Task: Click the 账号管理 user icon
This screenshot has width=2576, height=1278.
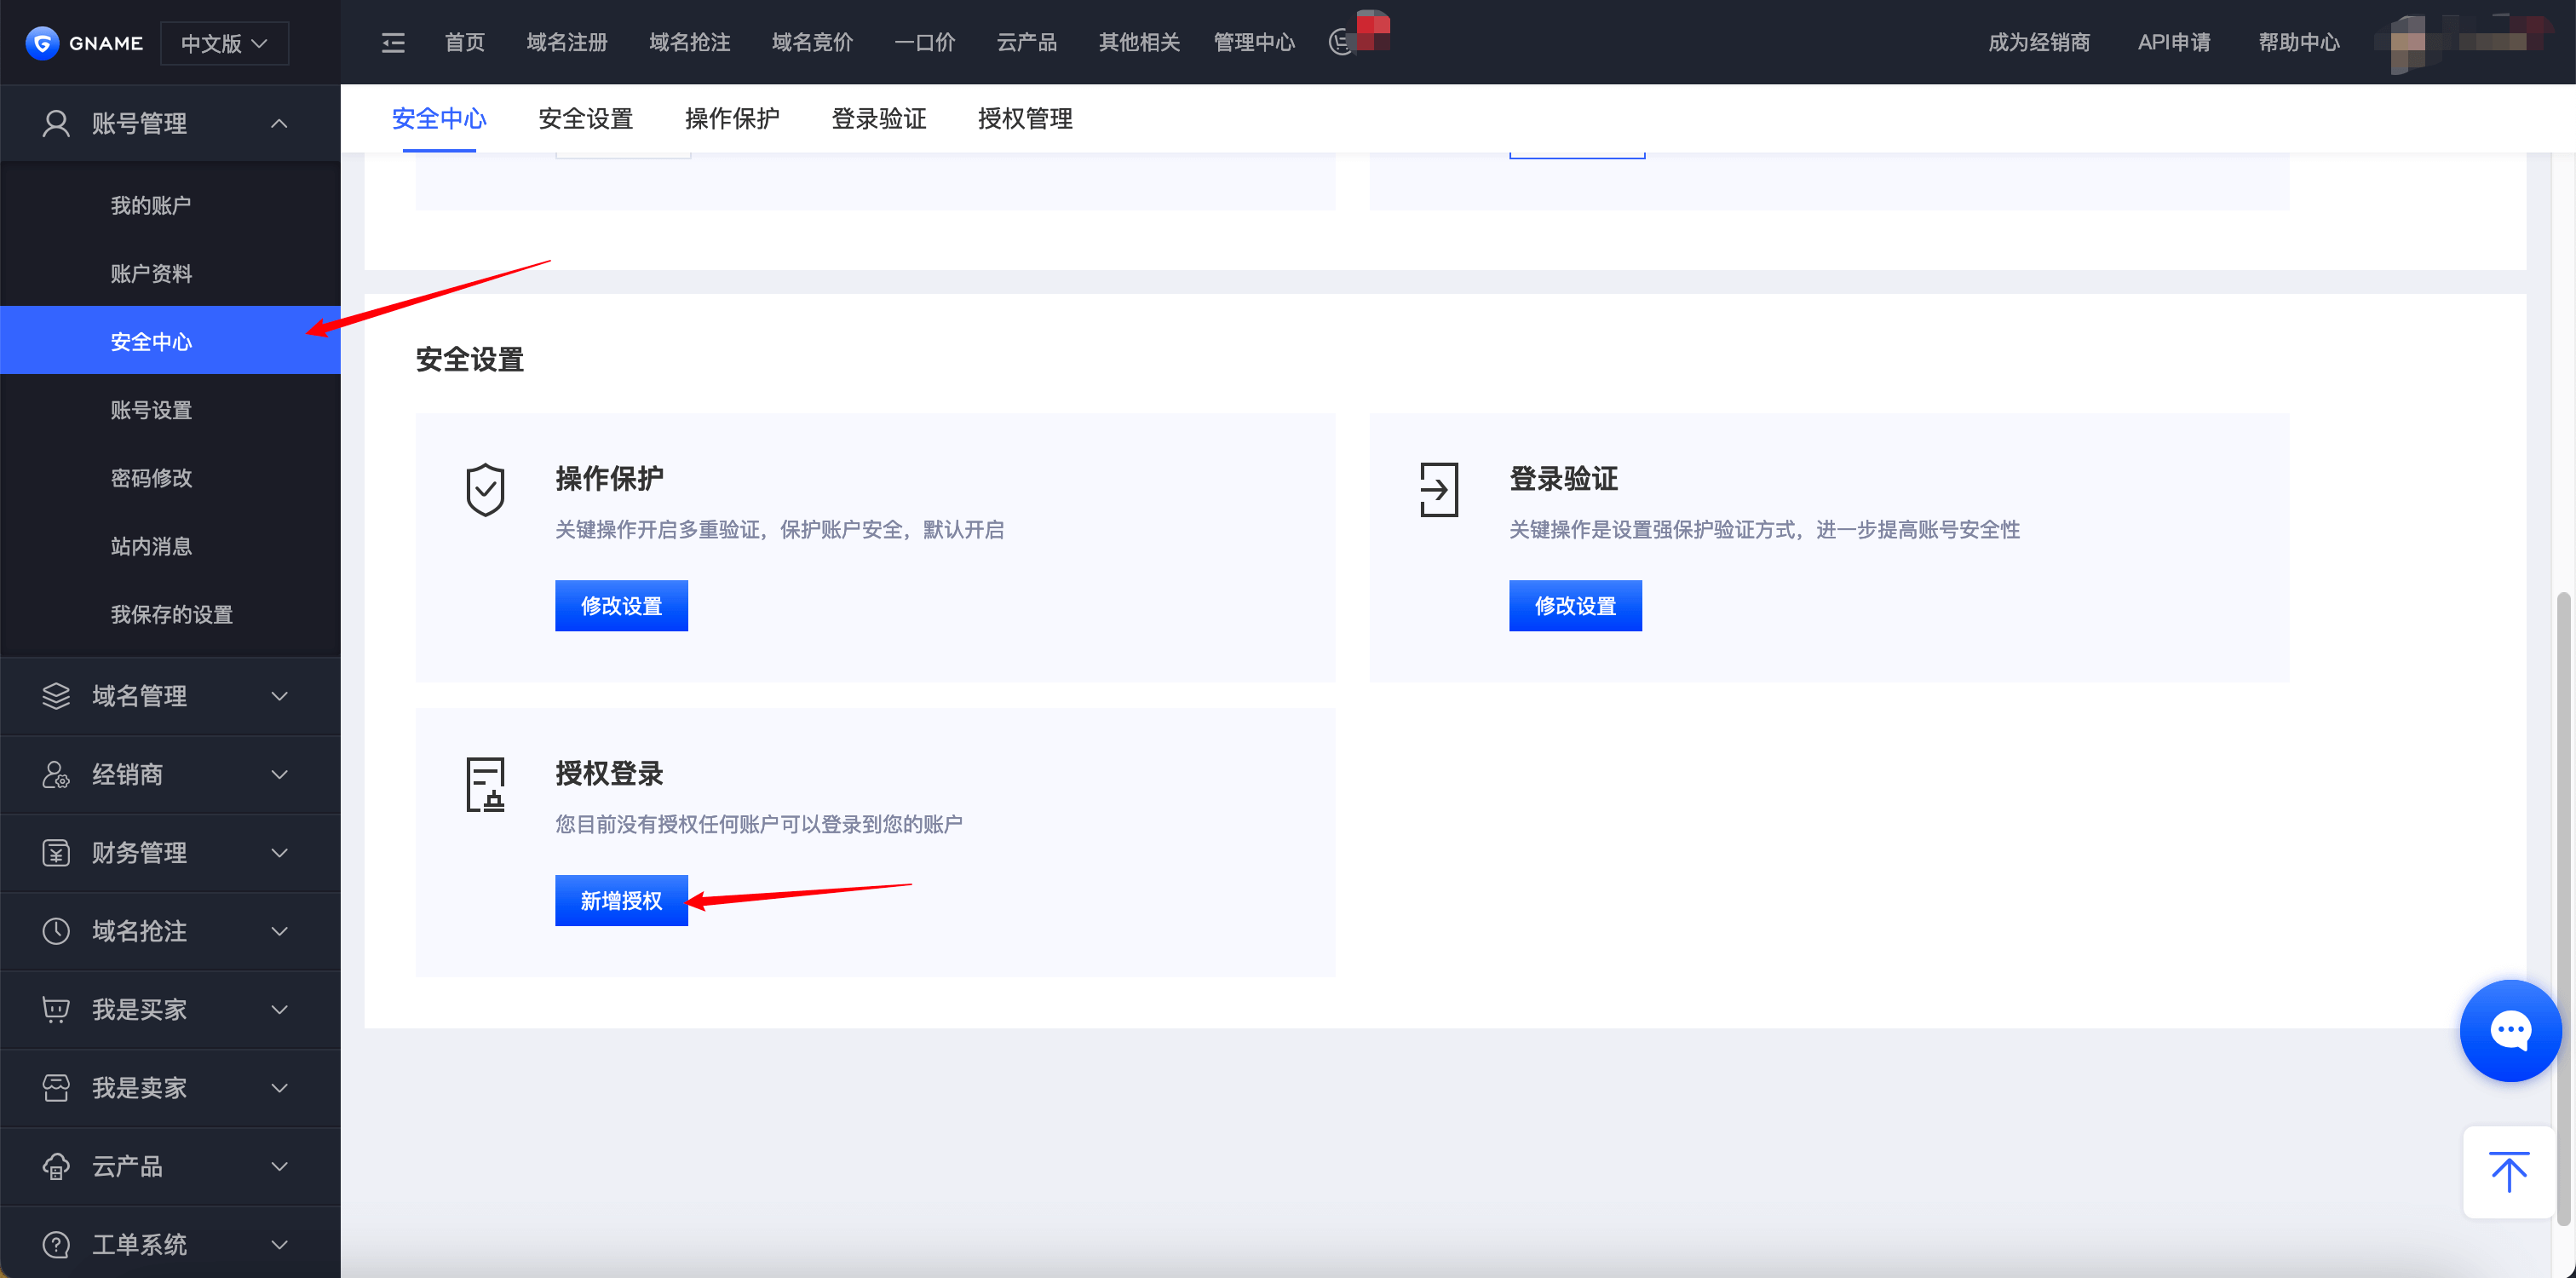Action: (56, 123)
